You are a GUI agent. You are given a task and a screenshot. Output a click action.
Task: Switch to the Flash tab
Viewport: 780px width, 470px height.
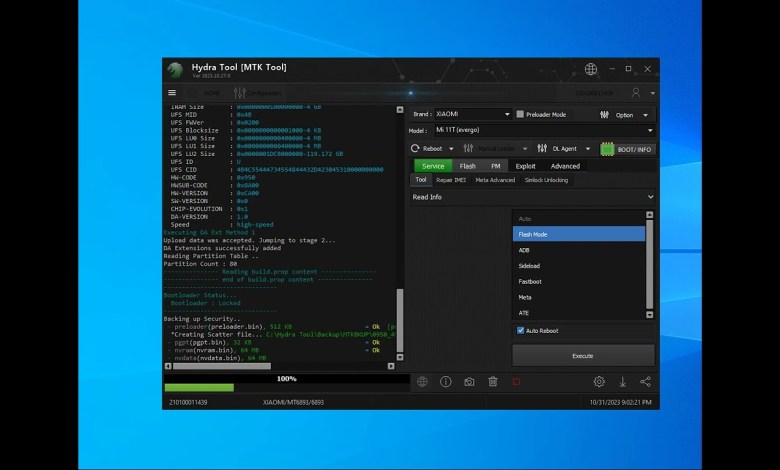tap(467, 166)
